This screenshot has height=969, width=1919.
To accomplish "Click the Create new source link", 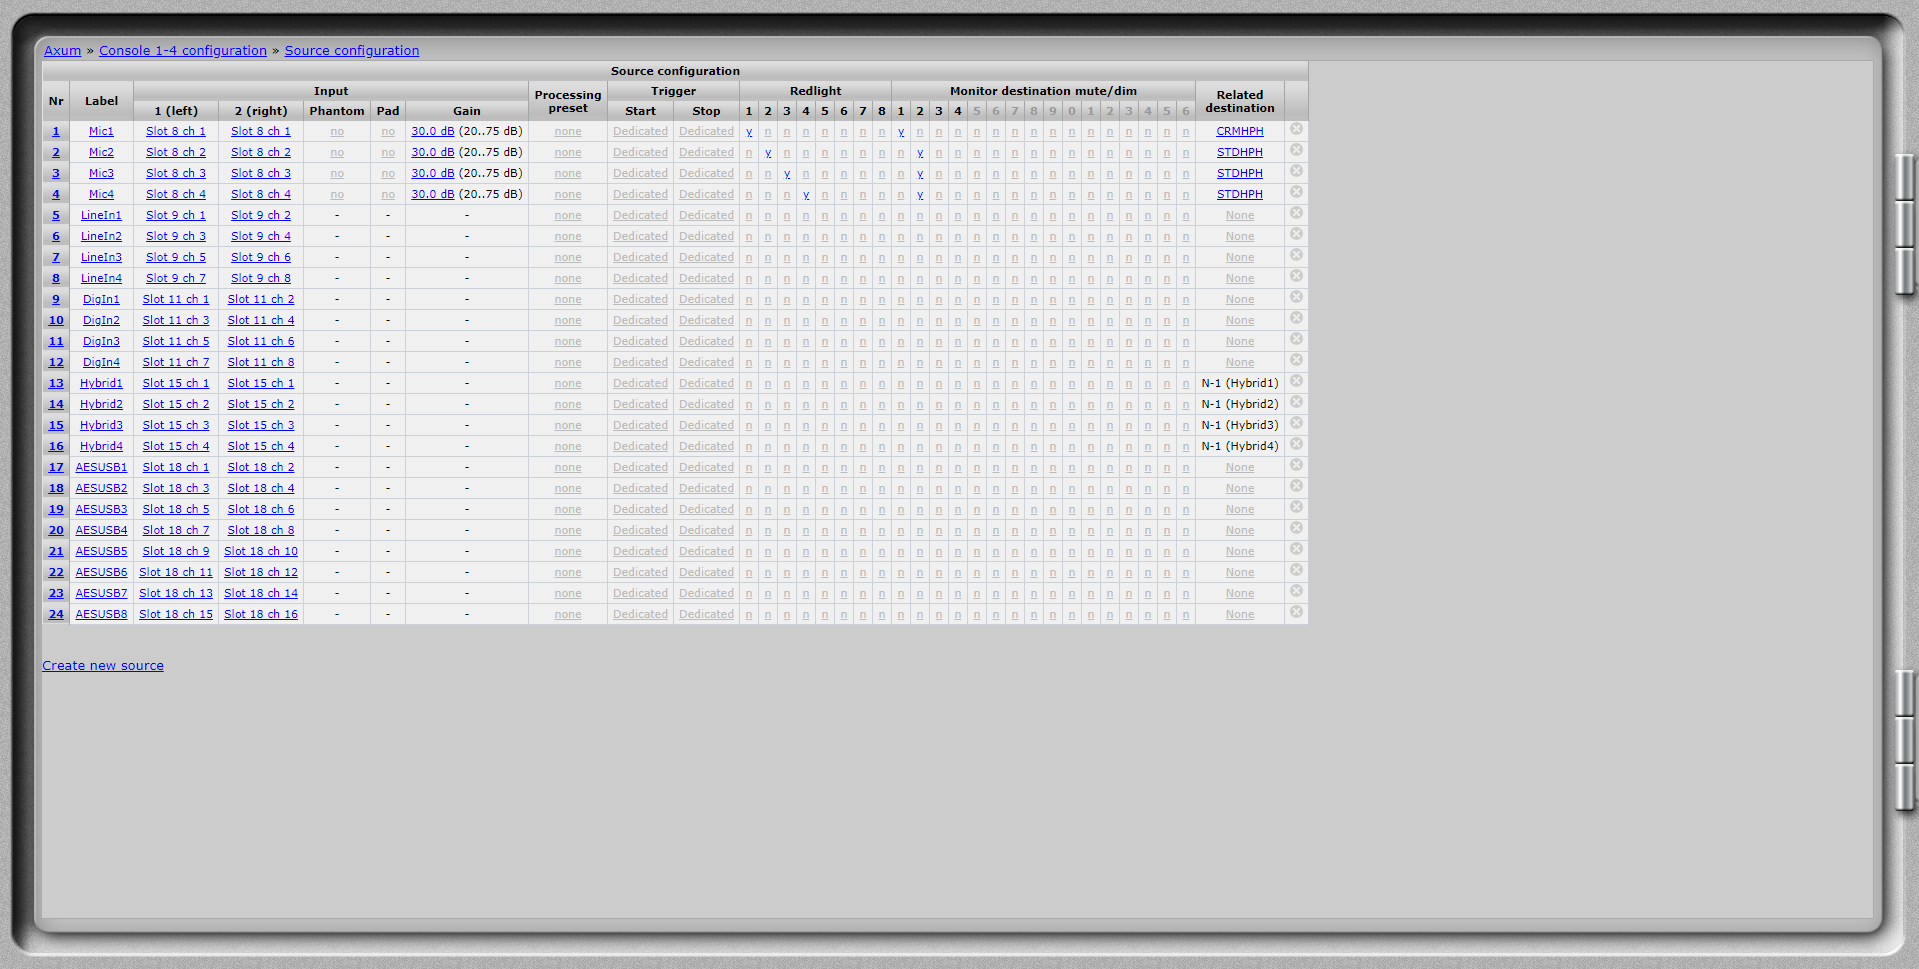I will (103, 666).
